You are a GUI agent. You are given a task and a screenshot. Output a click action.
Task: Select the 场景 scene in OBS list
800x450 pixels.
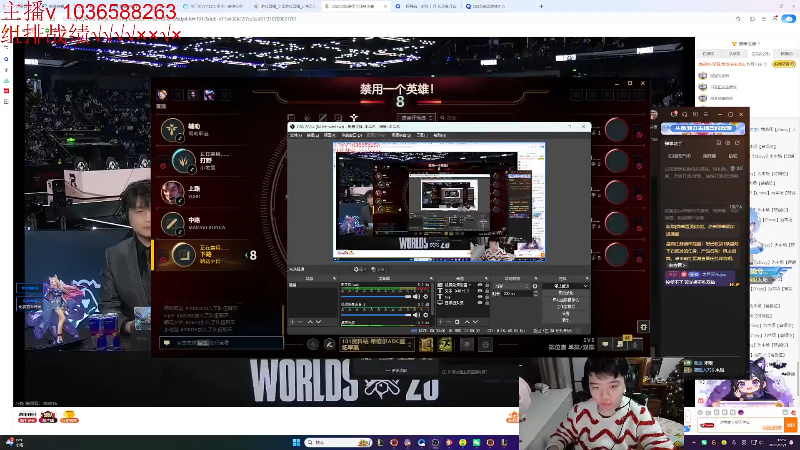(313, 285)
